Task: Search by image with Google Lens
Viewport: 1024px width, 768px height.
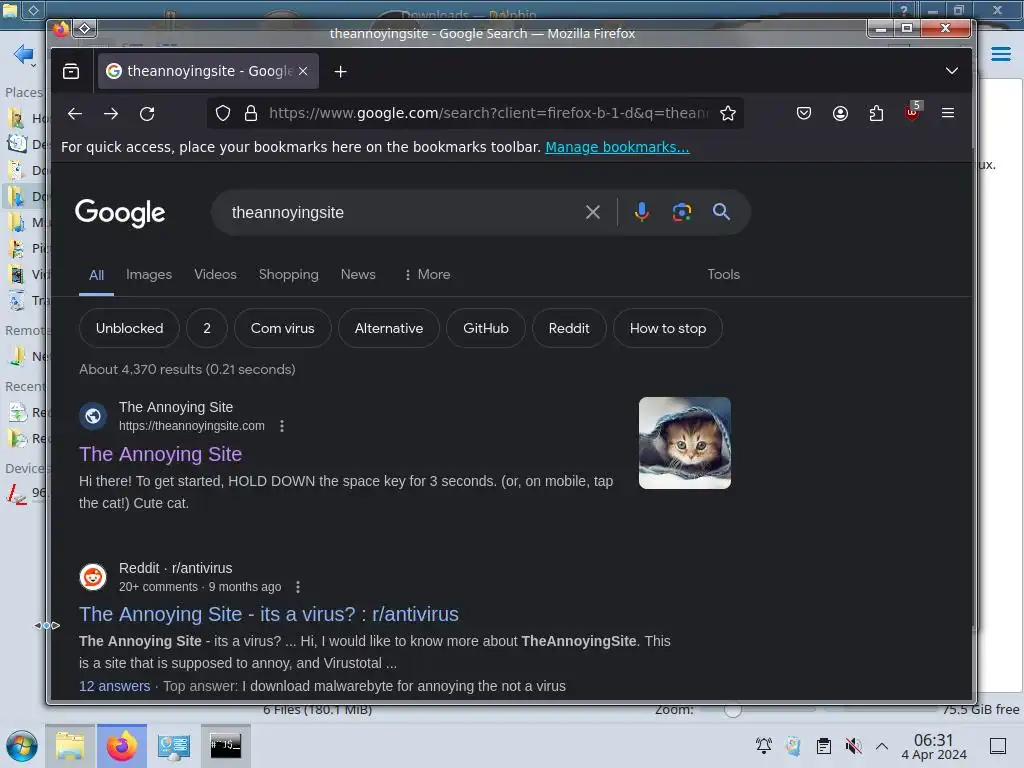Action: [682, 212]
